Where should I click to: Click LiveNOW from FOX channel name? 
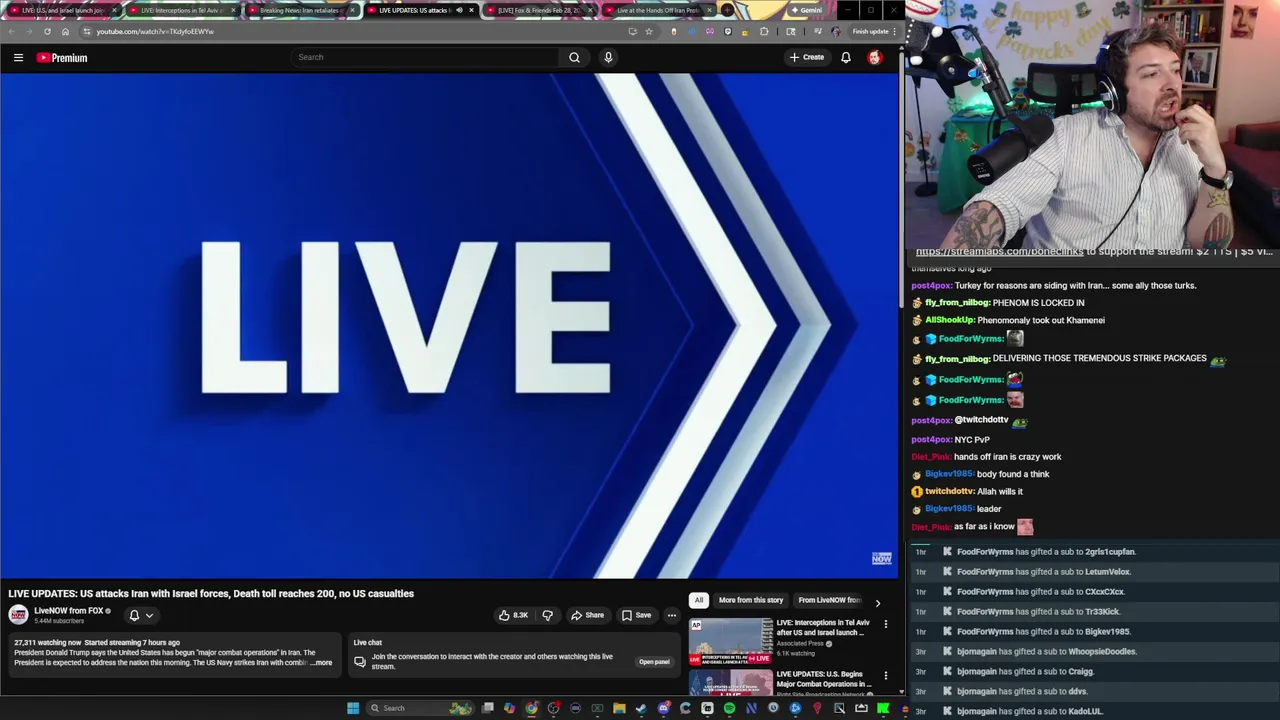69,611
